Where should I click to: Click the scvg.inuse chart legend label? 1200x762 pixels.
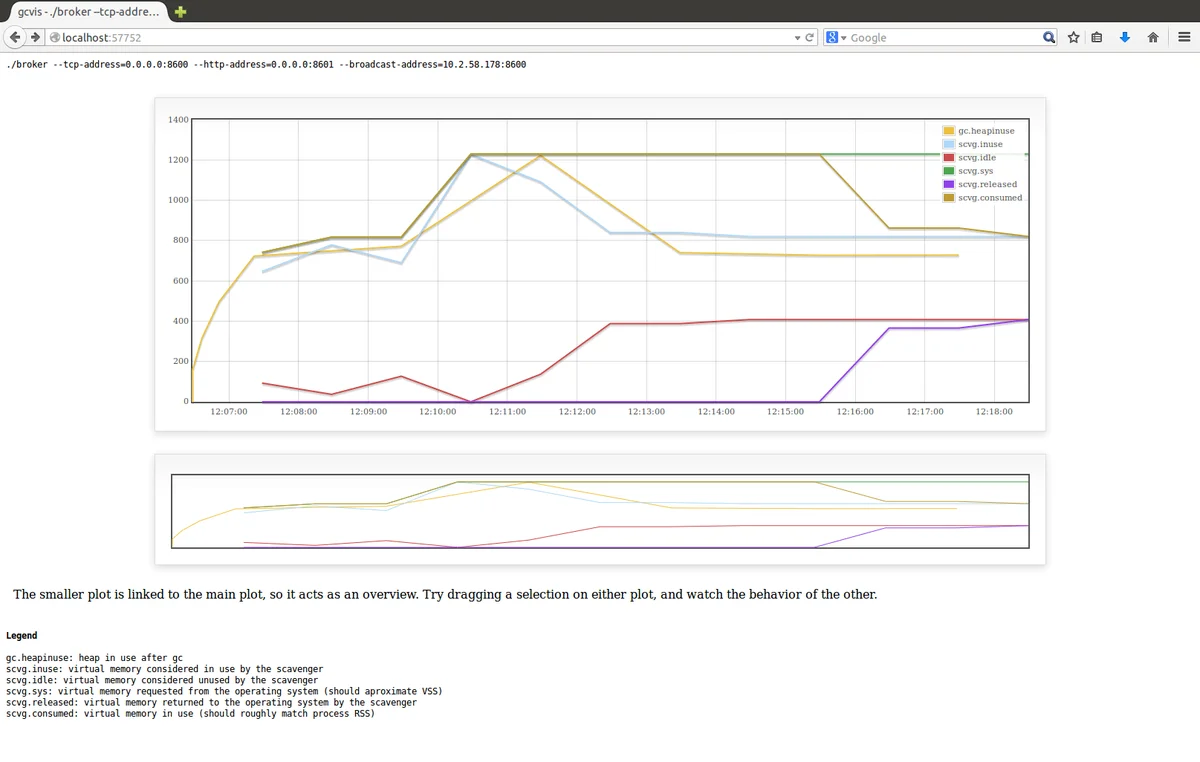[x=980, y=144]
